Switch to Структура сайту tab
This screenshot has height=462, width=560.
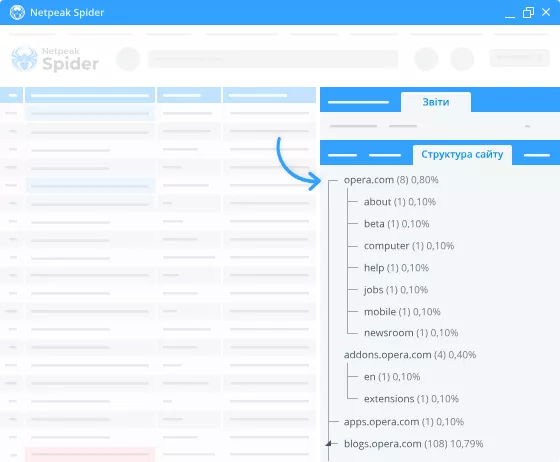tap(462, 155)
